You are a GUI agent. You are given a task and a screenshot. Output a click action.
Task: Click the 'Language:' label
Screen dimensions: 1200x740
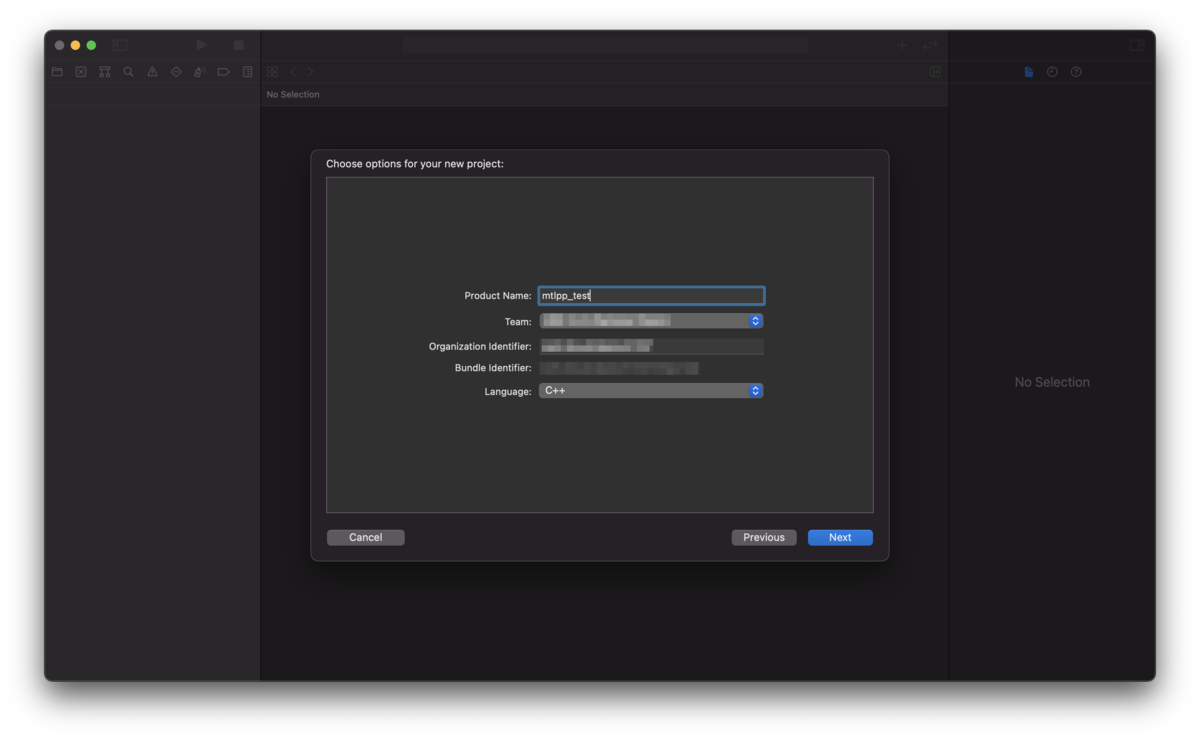point(508,392)
